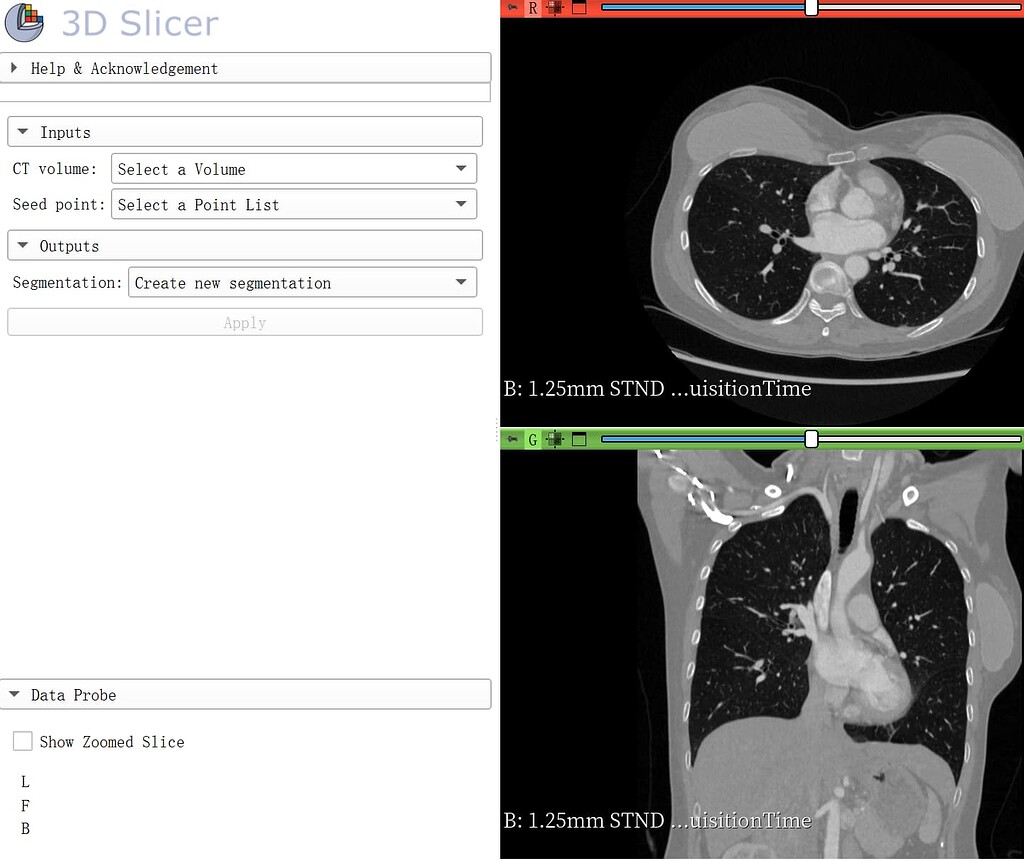Click the G view label on green bar
This screenshot has height=861, width=1024.
(532, 438)
